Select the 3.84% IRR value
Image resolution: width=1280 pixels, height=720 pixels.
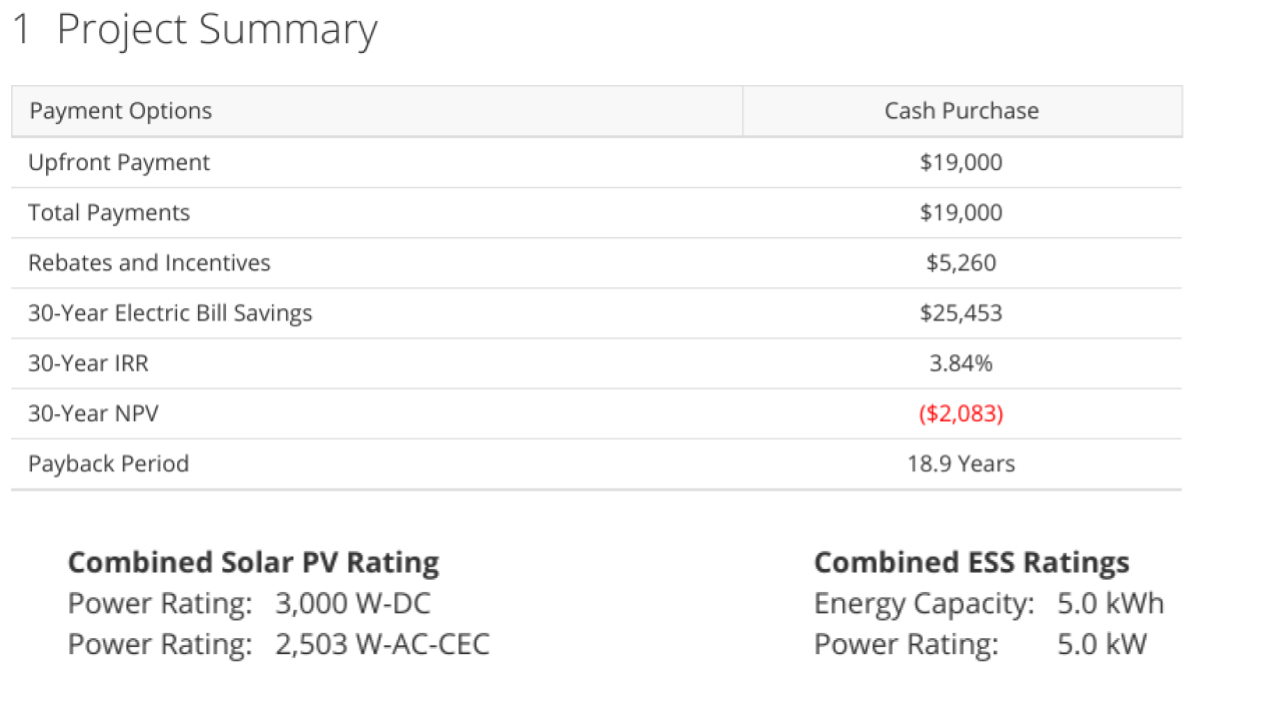(961, 363)
